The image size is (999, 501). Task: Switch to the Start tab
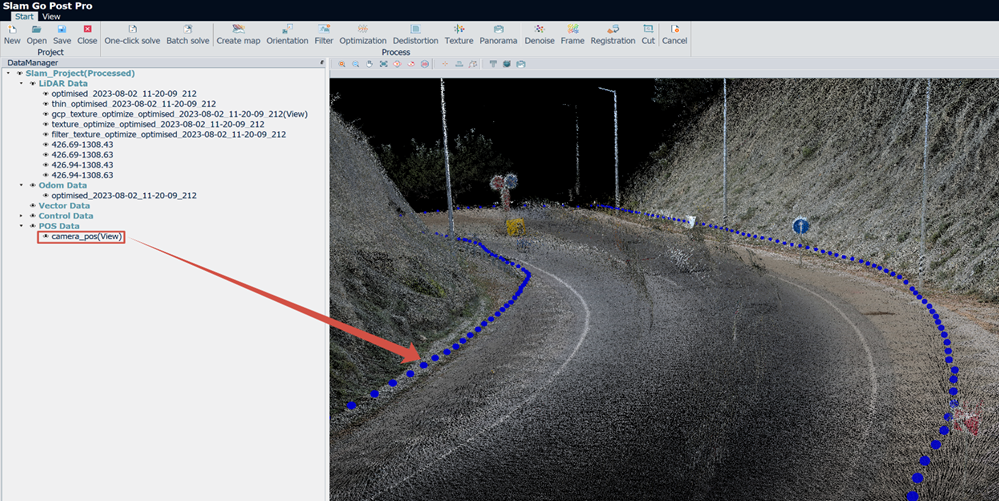[x=24, y=17]
